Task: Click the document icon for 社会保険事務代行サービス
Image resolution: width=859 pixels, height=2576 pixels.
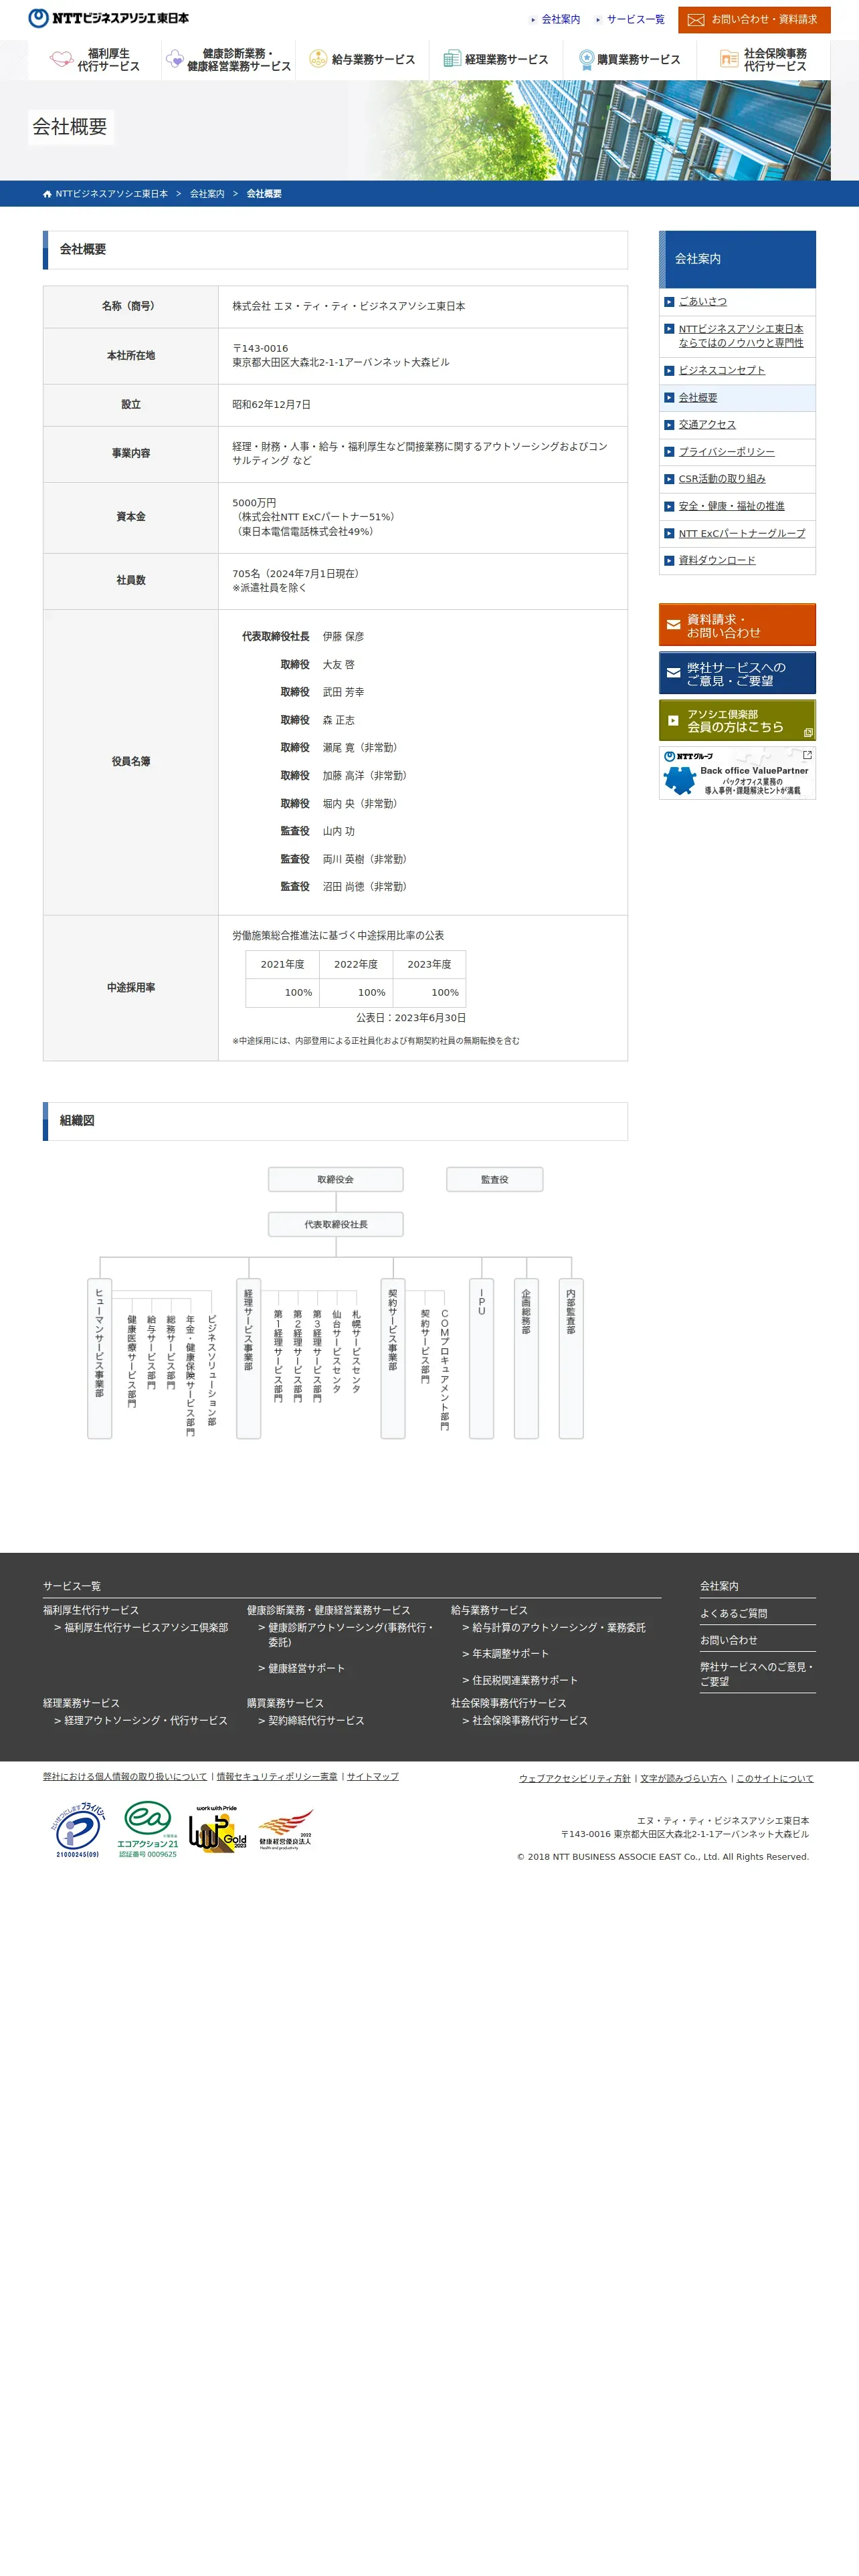Action: click(x=729, y=59)
